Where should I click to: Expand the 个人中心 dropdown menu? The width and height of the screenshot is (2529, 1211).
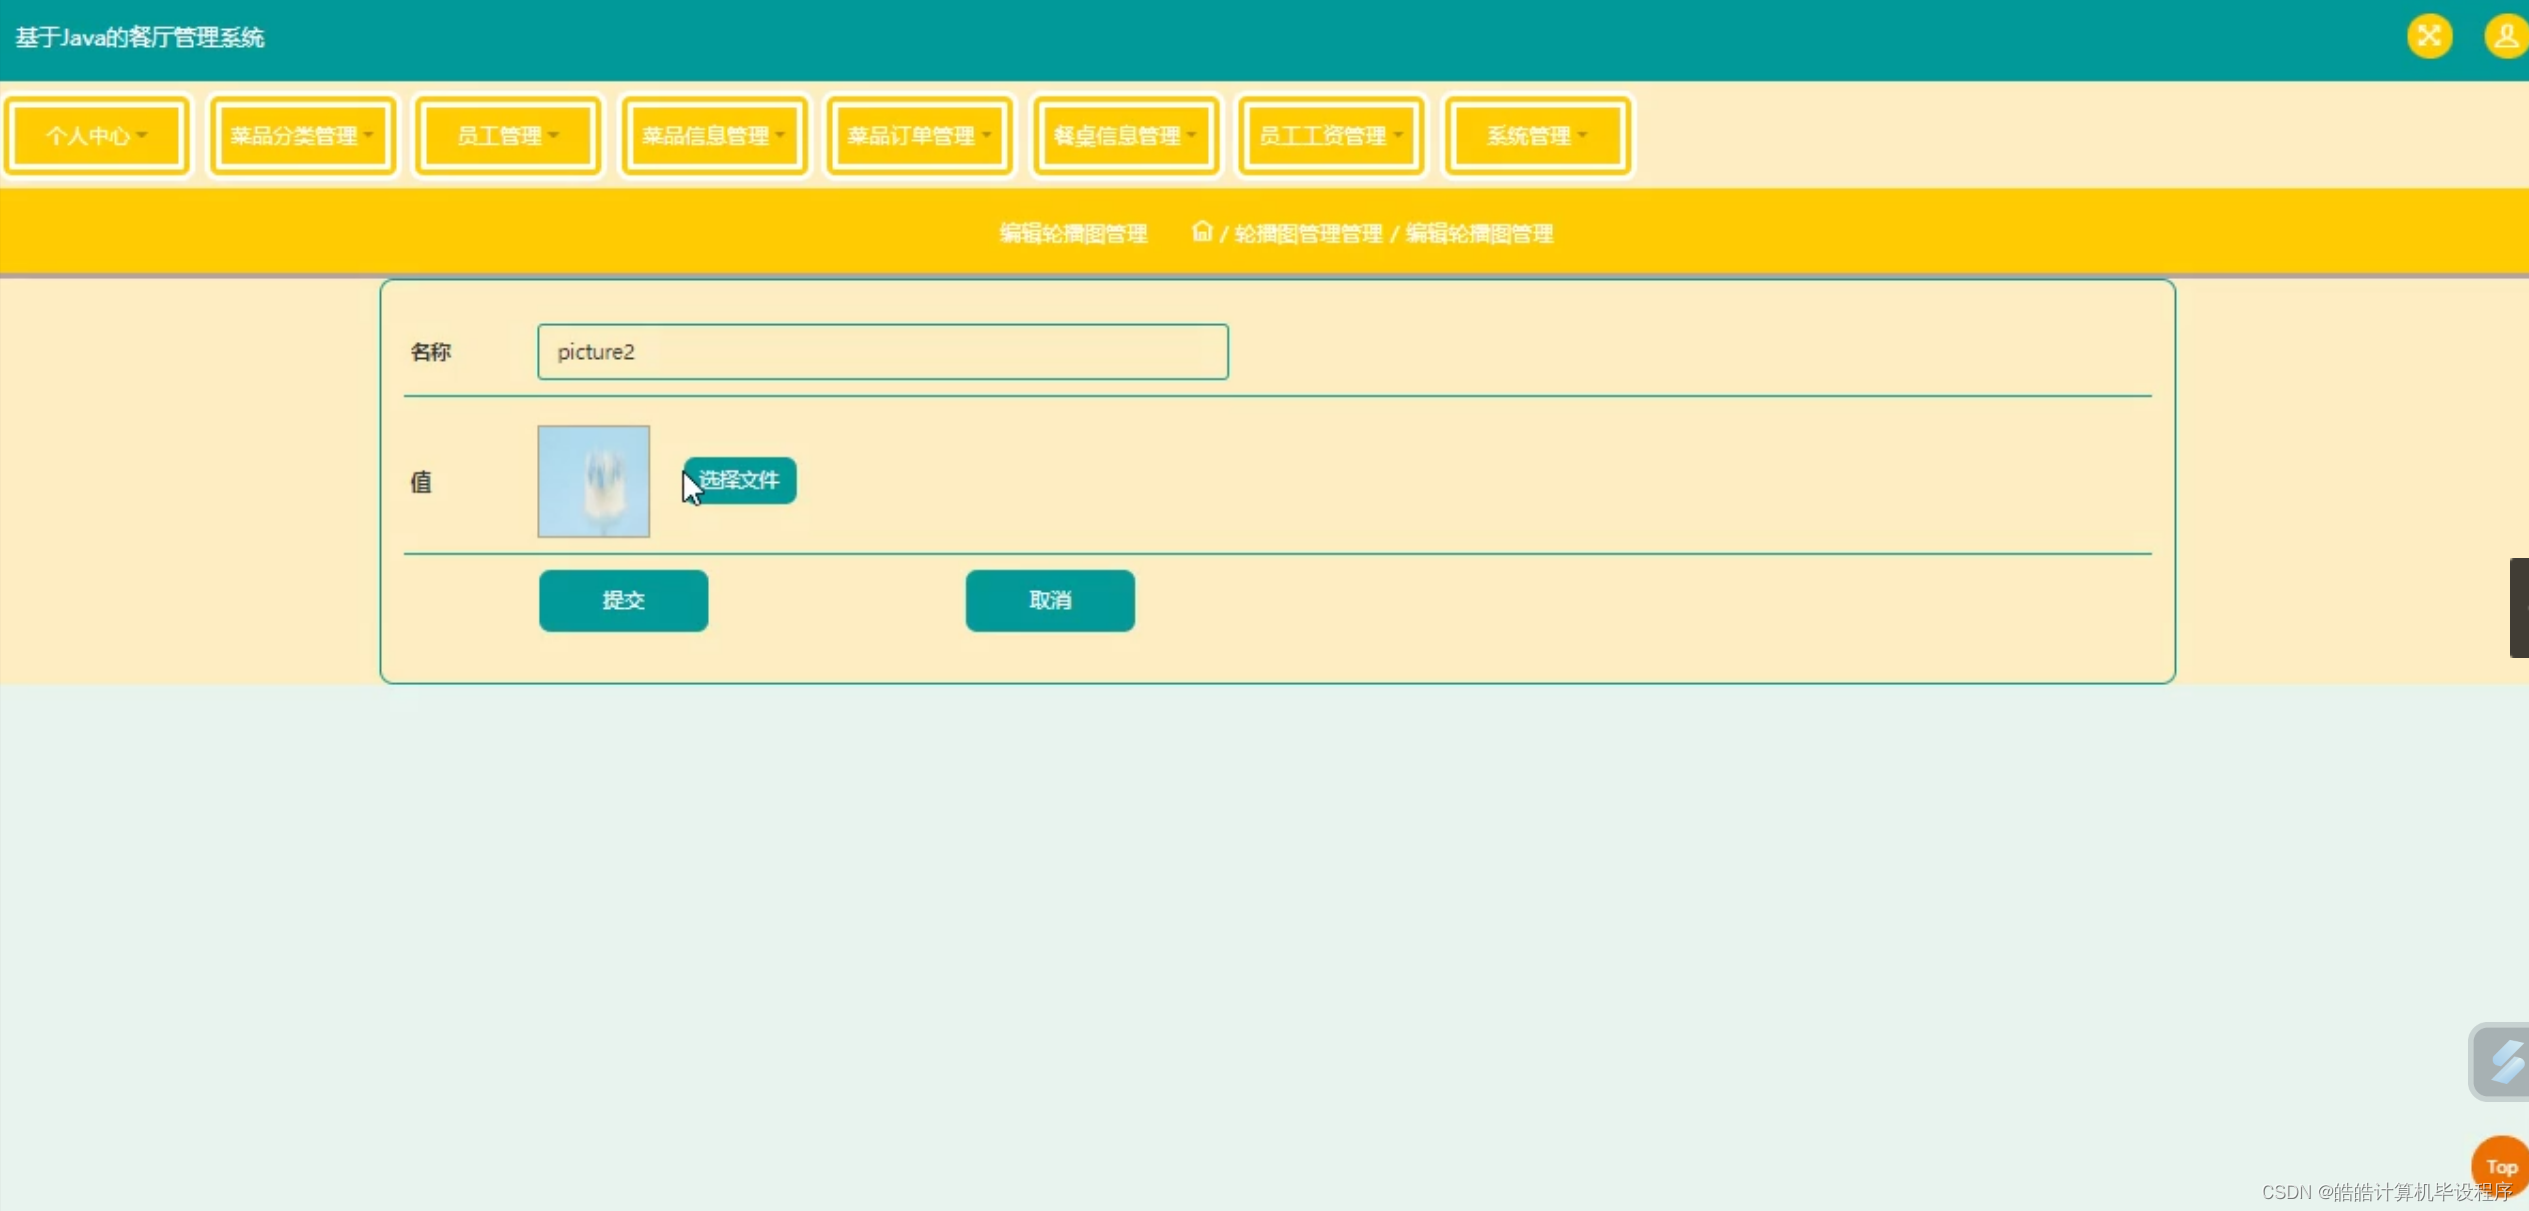pos(96,136)
